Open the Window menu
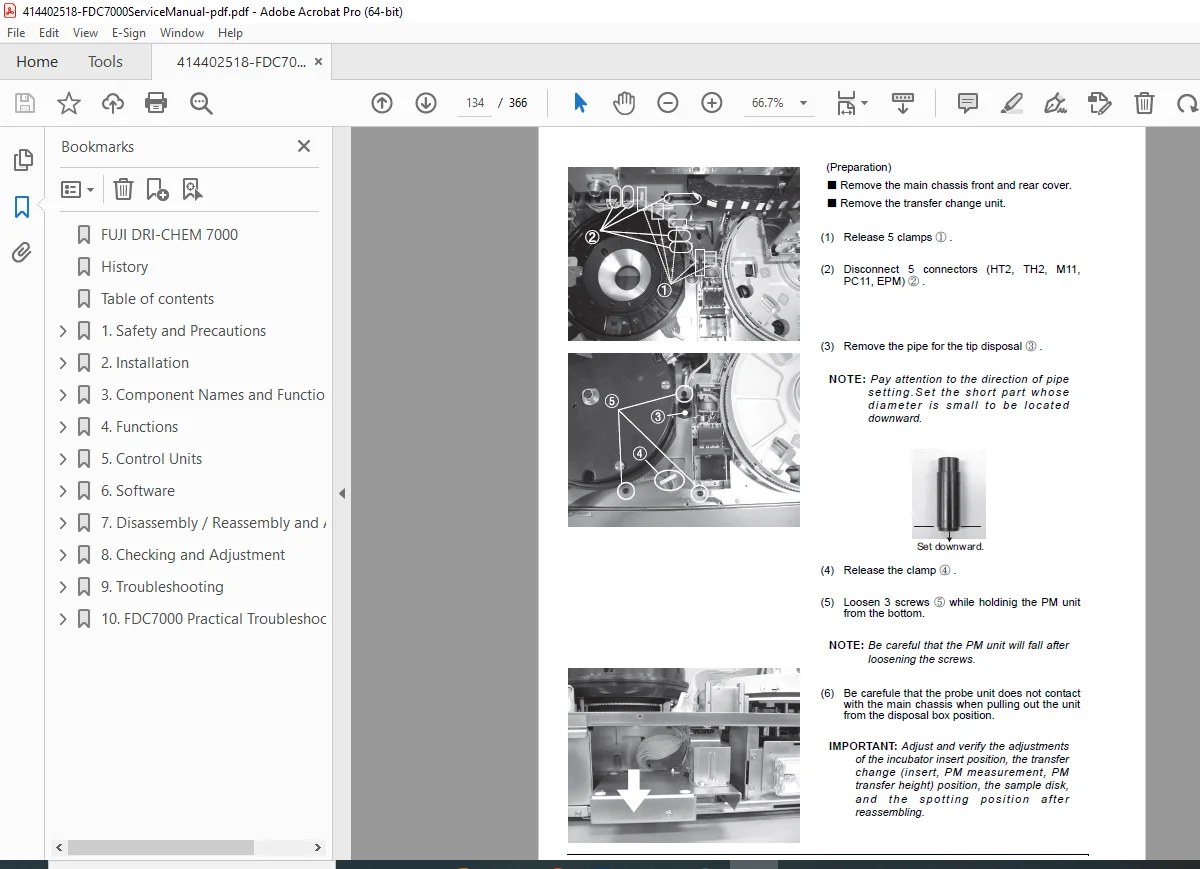The image size is (1200, 869). point(182,33)
